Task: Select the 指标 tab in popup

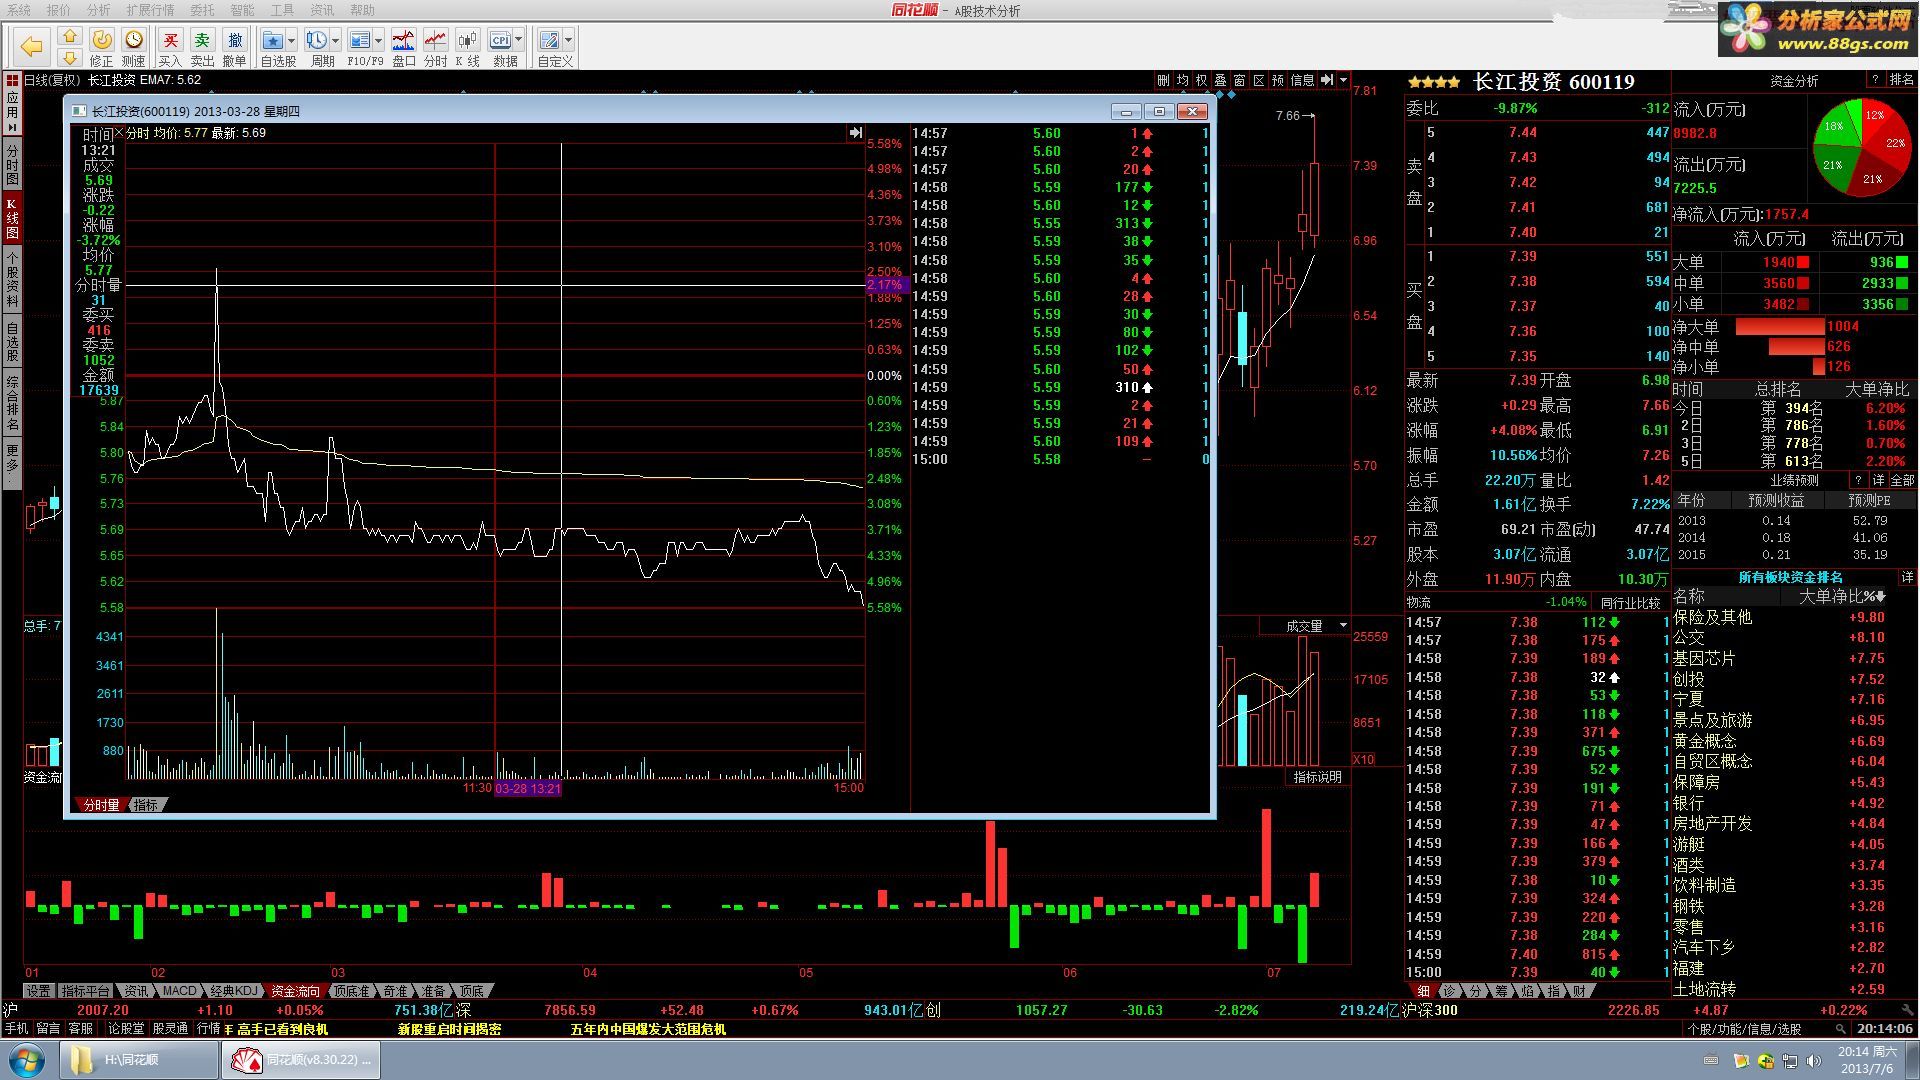Action: pos(146,805)
